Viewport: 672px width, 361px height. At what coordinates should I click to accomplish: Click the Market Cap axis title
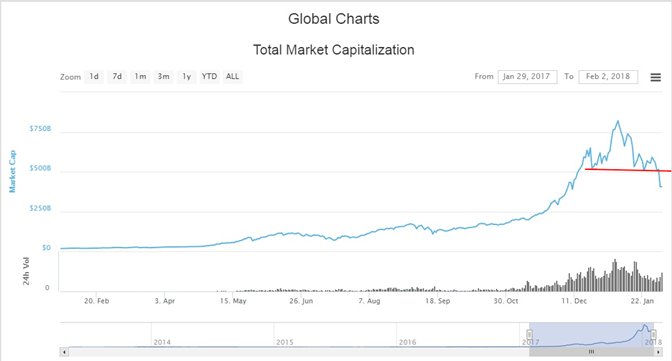click(12, 171)
